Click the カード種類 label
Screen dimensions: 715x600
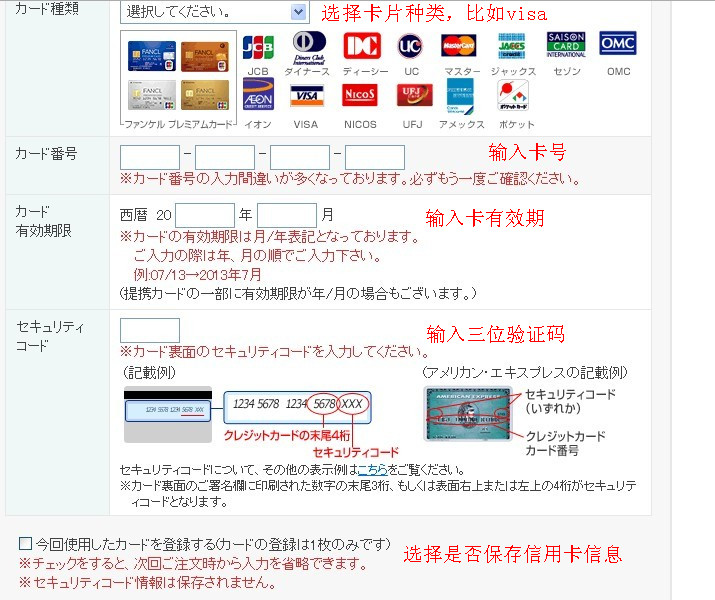pyautogui.click(x=47, y=9)
